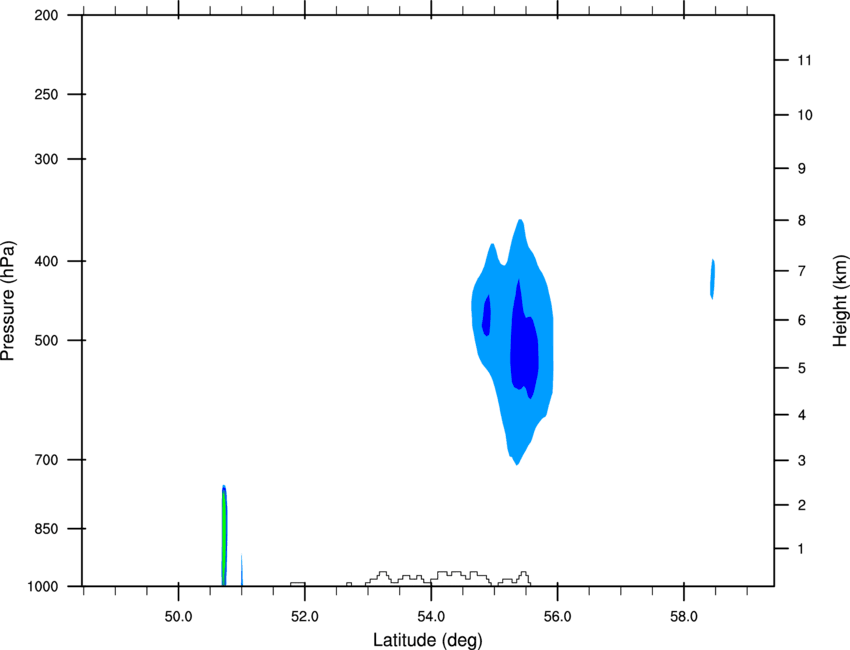Click the 52.0 latitude label
The height and width of the screenshot is (650, 850).
coord(305,617)
